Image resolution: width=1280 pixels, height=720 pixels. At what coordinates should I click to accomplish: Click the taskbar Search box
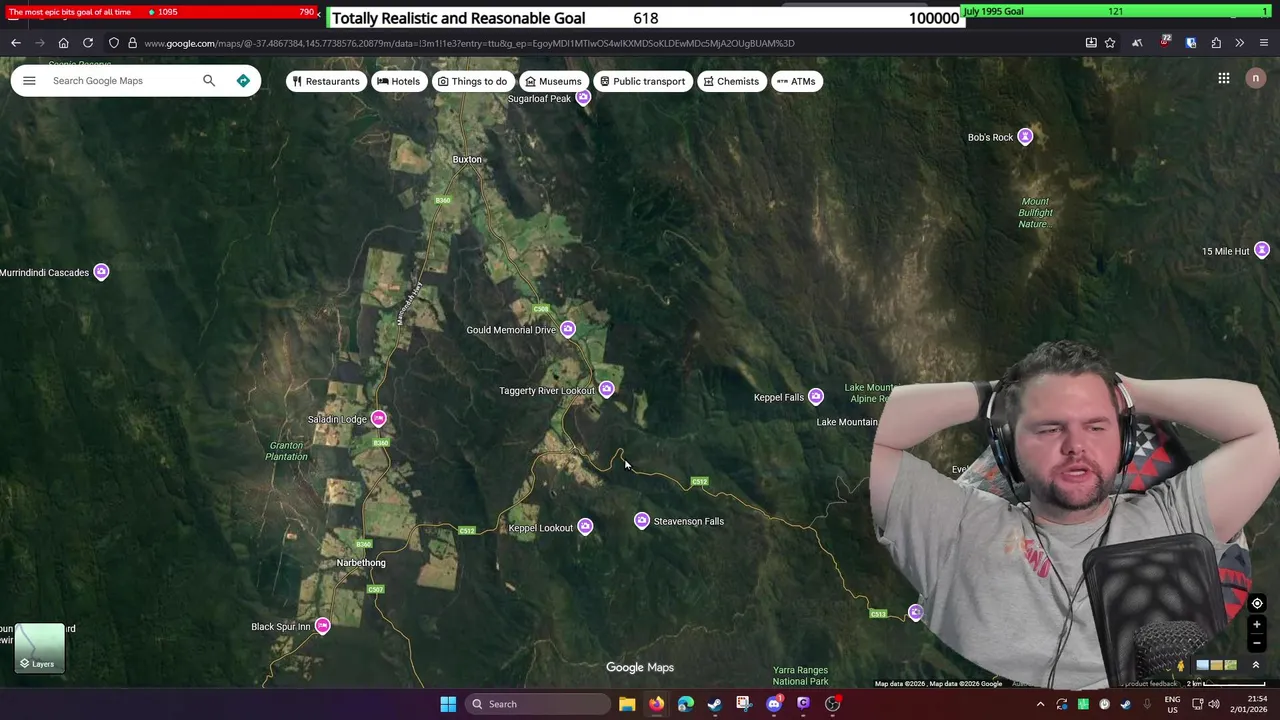coord(538,704)
